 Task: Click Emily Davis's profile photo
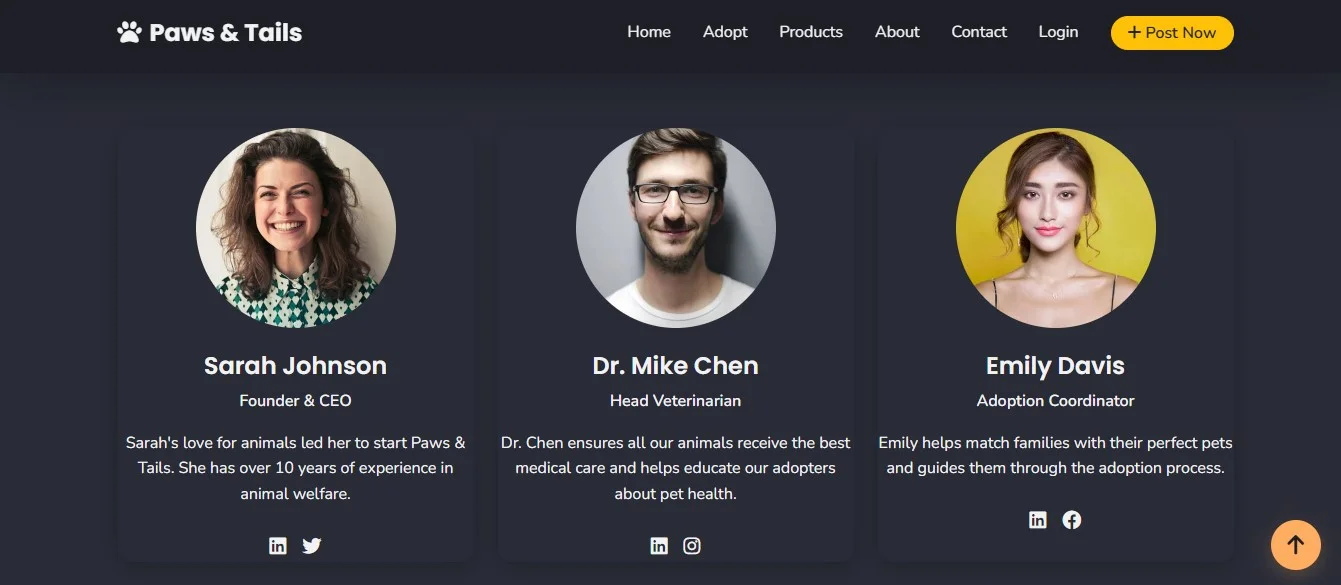pos(1056,228)
